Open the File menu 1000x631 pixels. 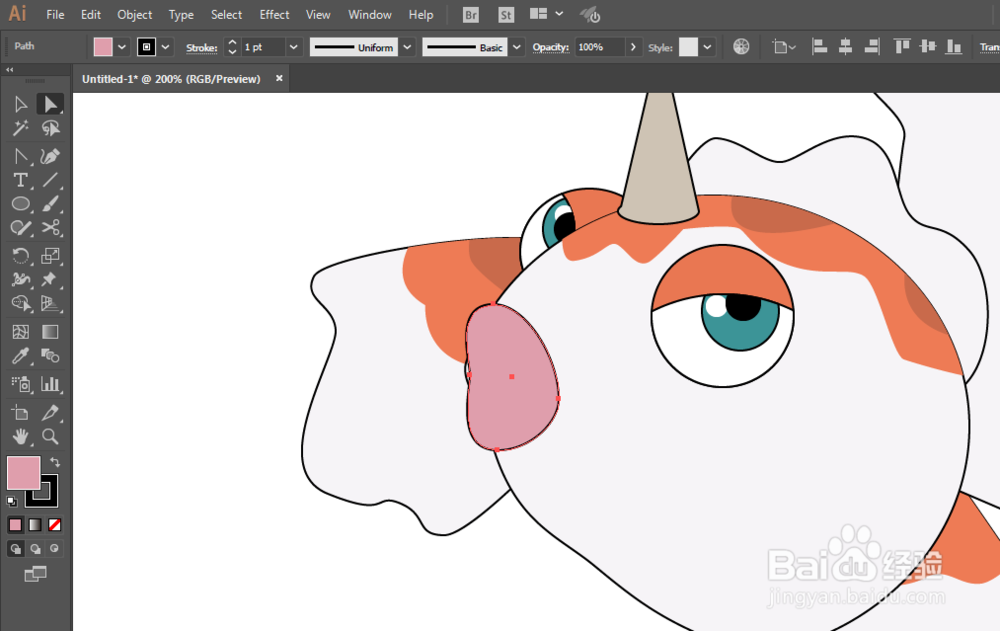coord(55,15)
